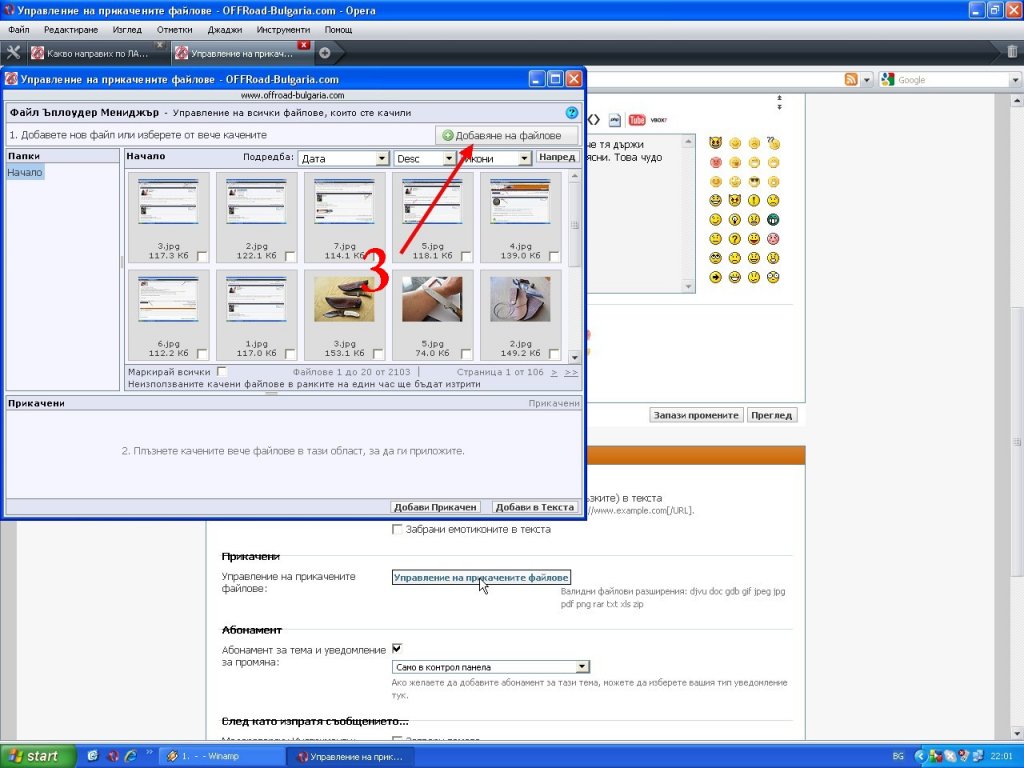Switch to the 'Какво направих по ЛА' tab
1024x768 pixels.
click(97, 53)
